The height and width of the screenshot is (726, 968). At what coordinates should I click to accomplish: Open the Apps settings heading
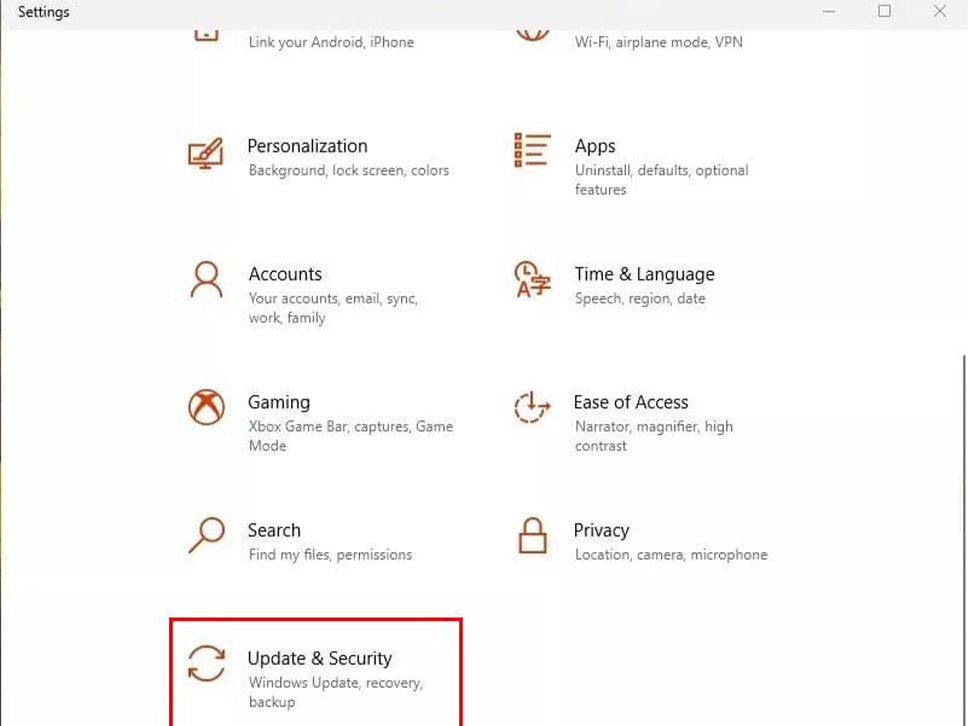[595, 146]
